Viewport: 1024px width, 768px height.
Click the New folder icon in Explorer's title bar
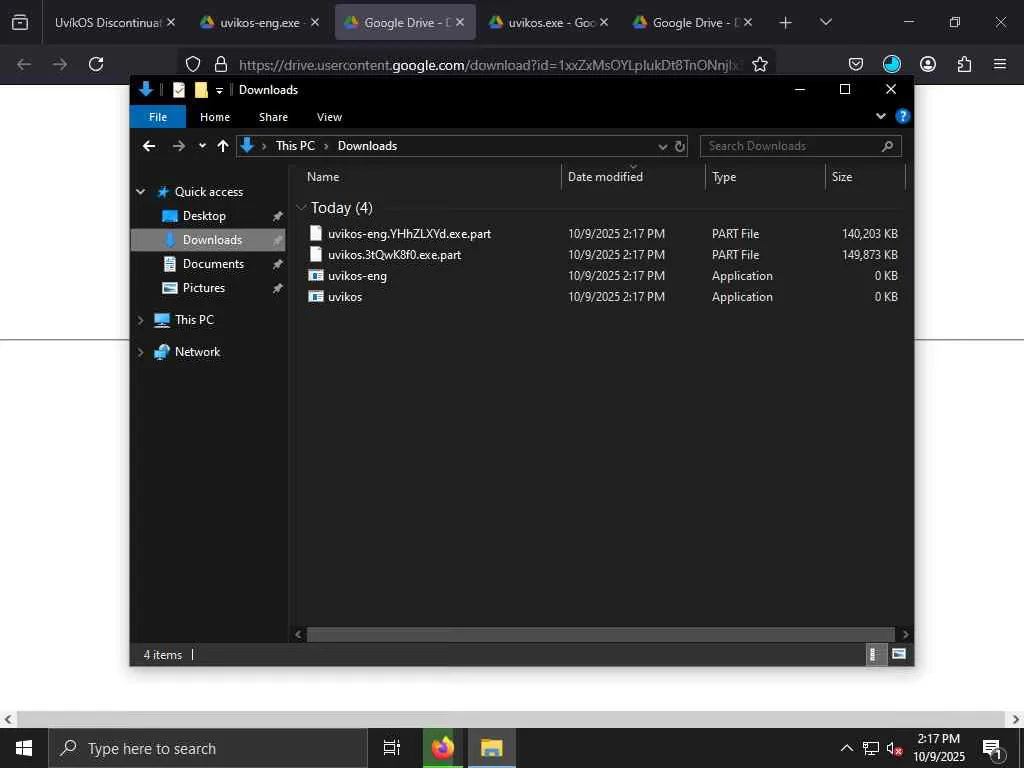(x=201, y=90)
